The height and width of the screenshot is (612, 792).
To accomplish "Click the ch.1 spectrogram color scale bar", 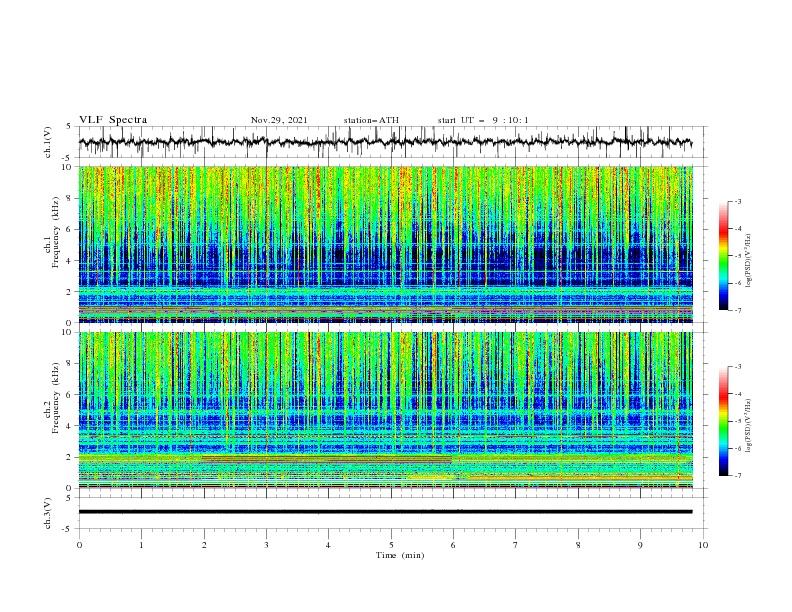I will pyautogui.click(x=723, y=256).
